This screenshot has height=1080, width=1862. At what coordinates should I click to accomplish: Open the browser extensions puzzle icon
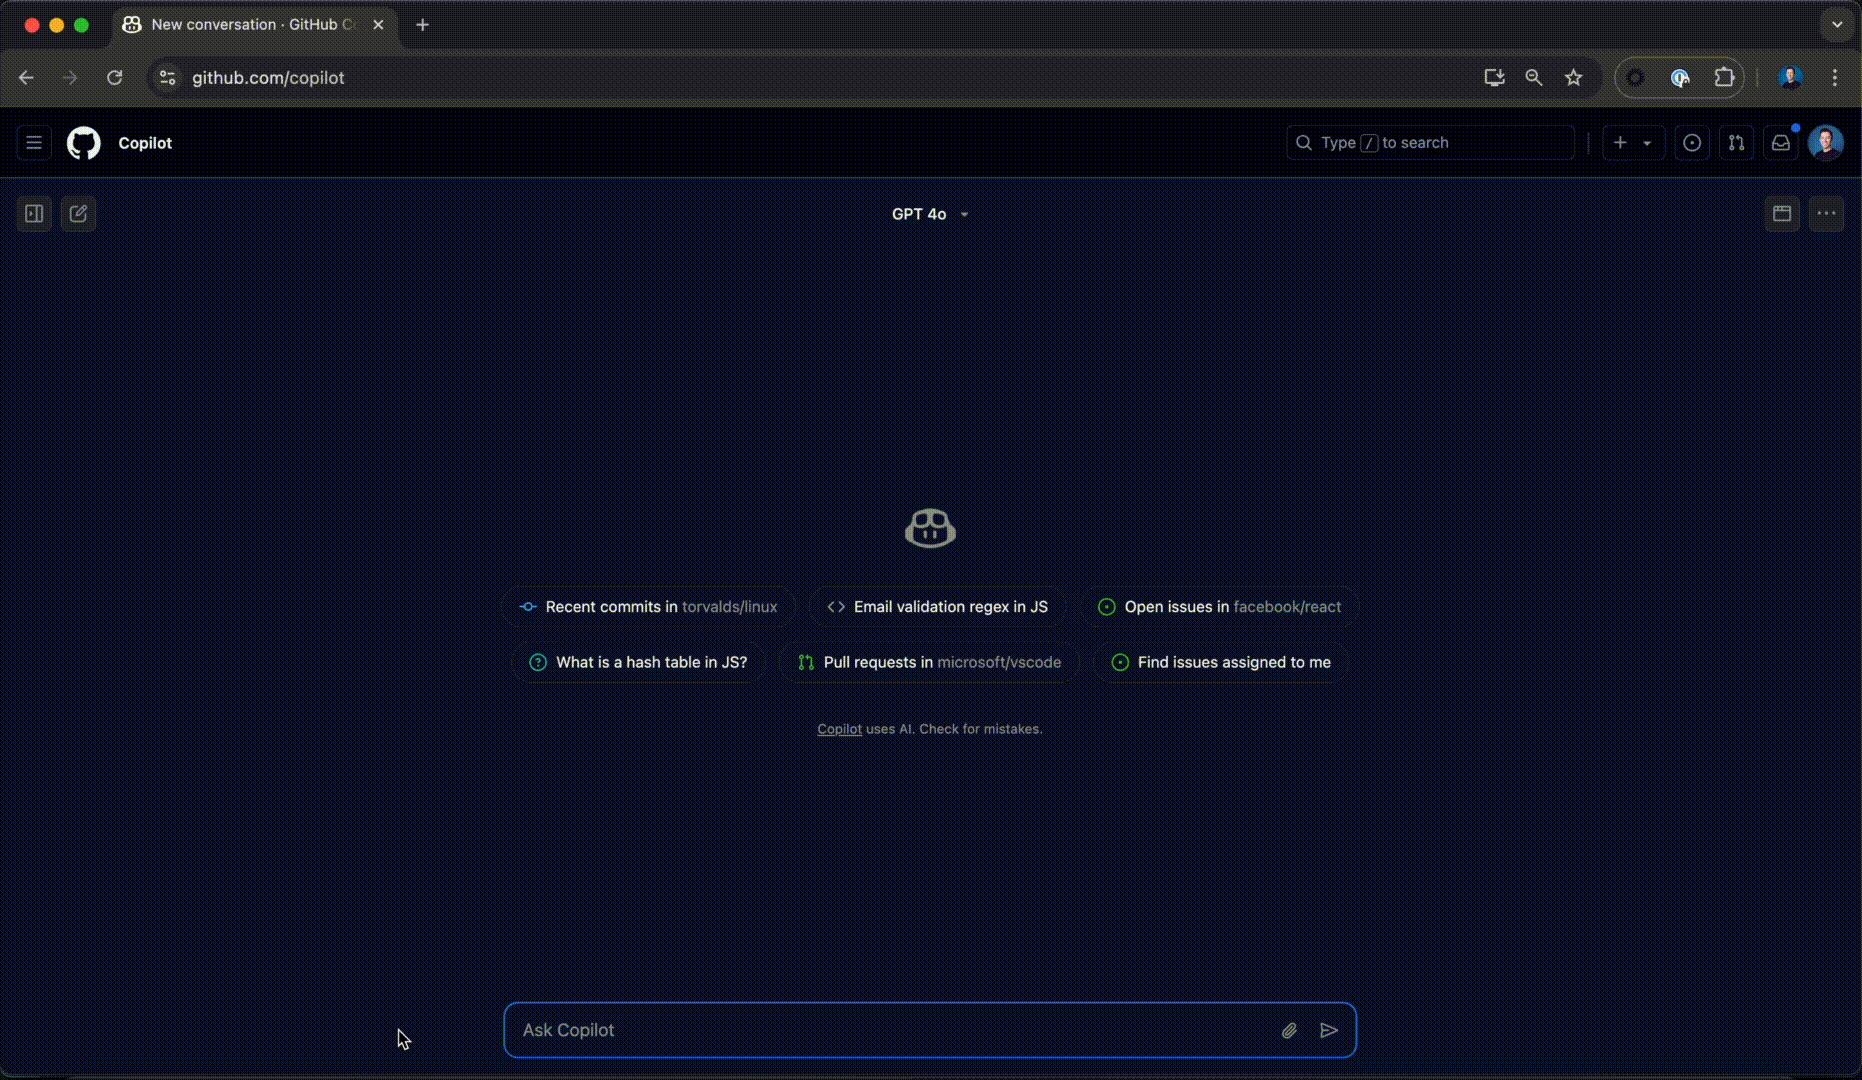pos(1724,77)
